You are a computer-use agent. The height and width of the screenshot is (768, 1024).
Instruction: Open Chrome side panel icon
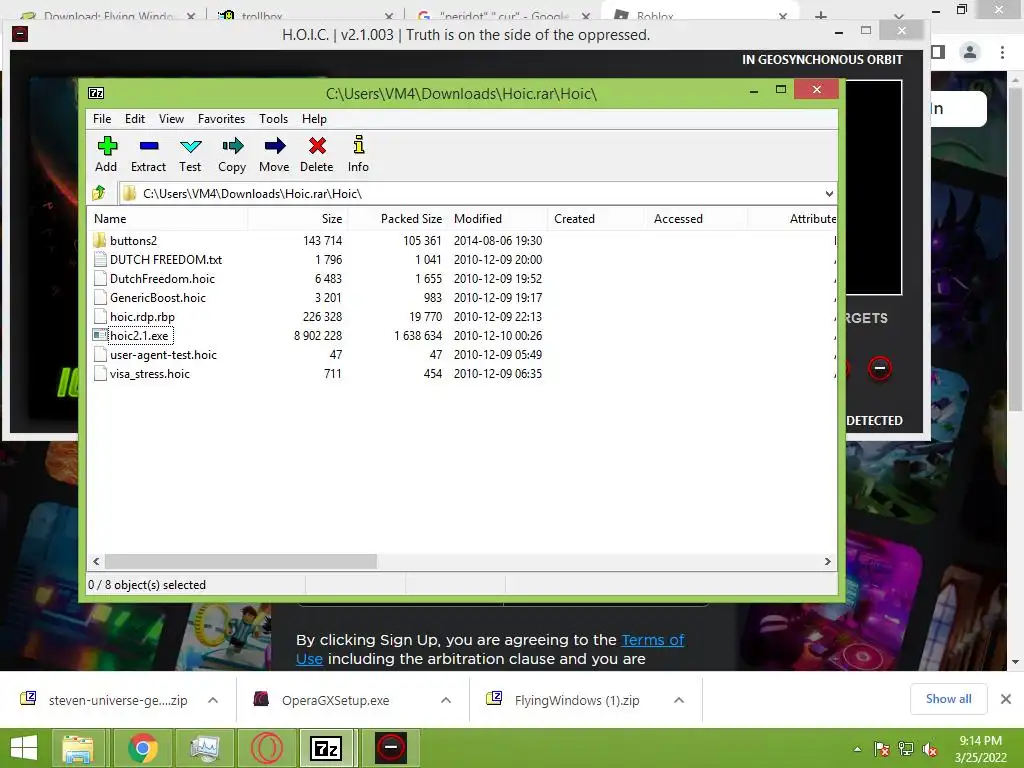pyautogui.click(x=938, y=52)
